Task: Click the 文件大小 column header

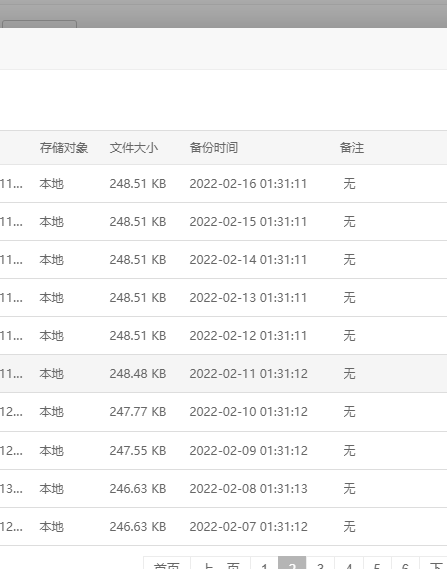Action: [x=134, y=148]
